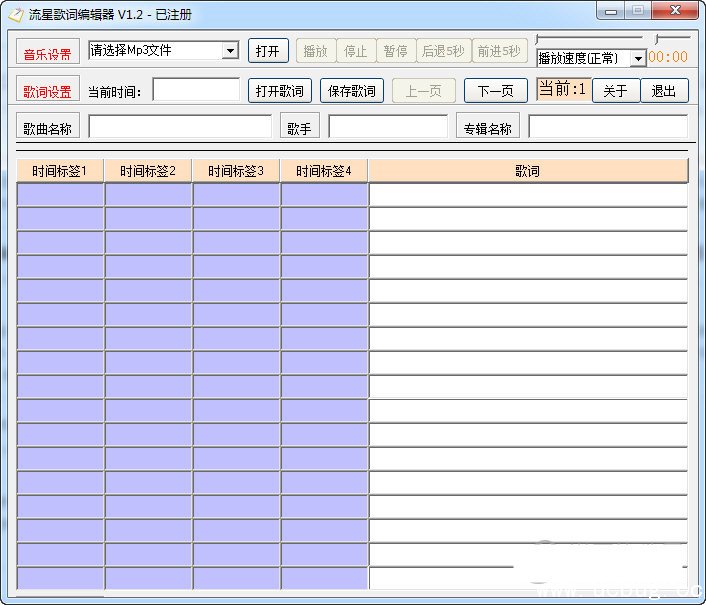Go to next page via 下一页
Screen dimensions: 706x605
(496, 91)
